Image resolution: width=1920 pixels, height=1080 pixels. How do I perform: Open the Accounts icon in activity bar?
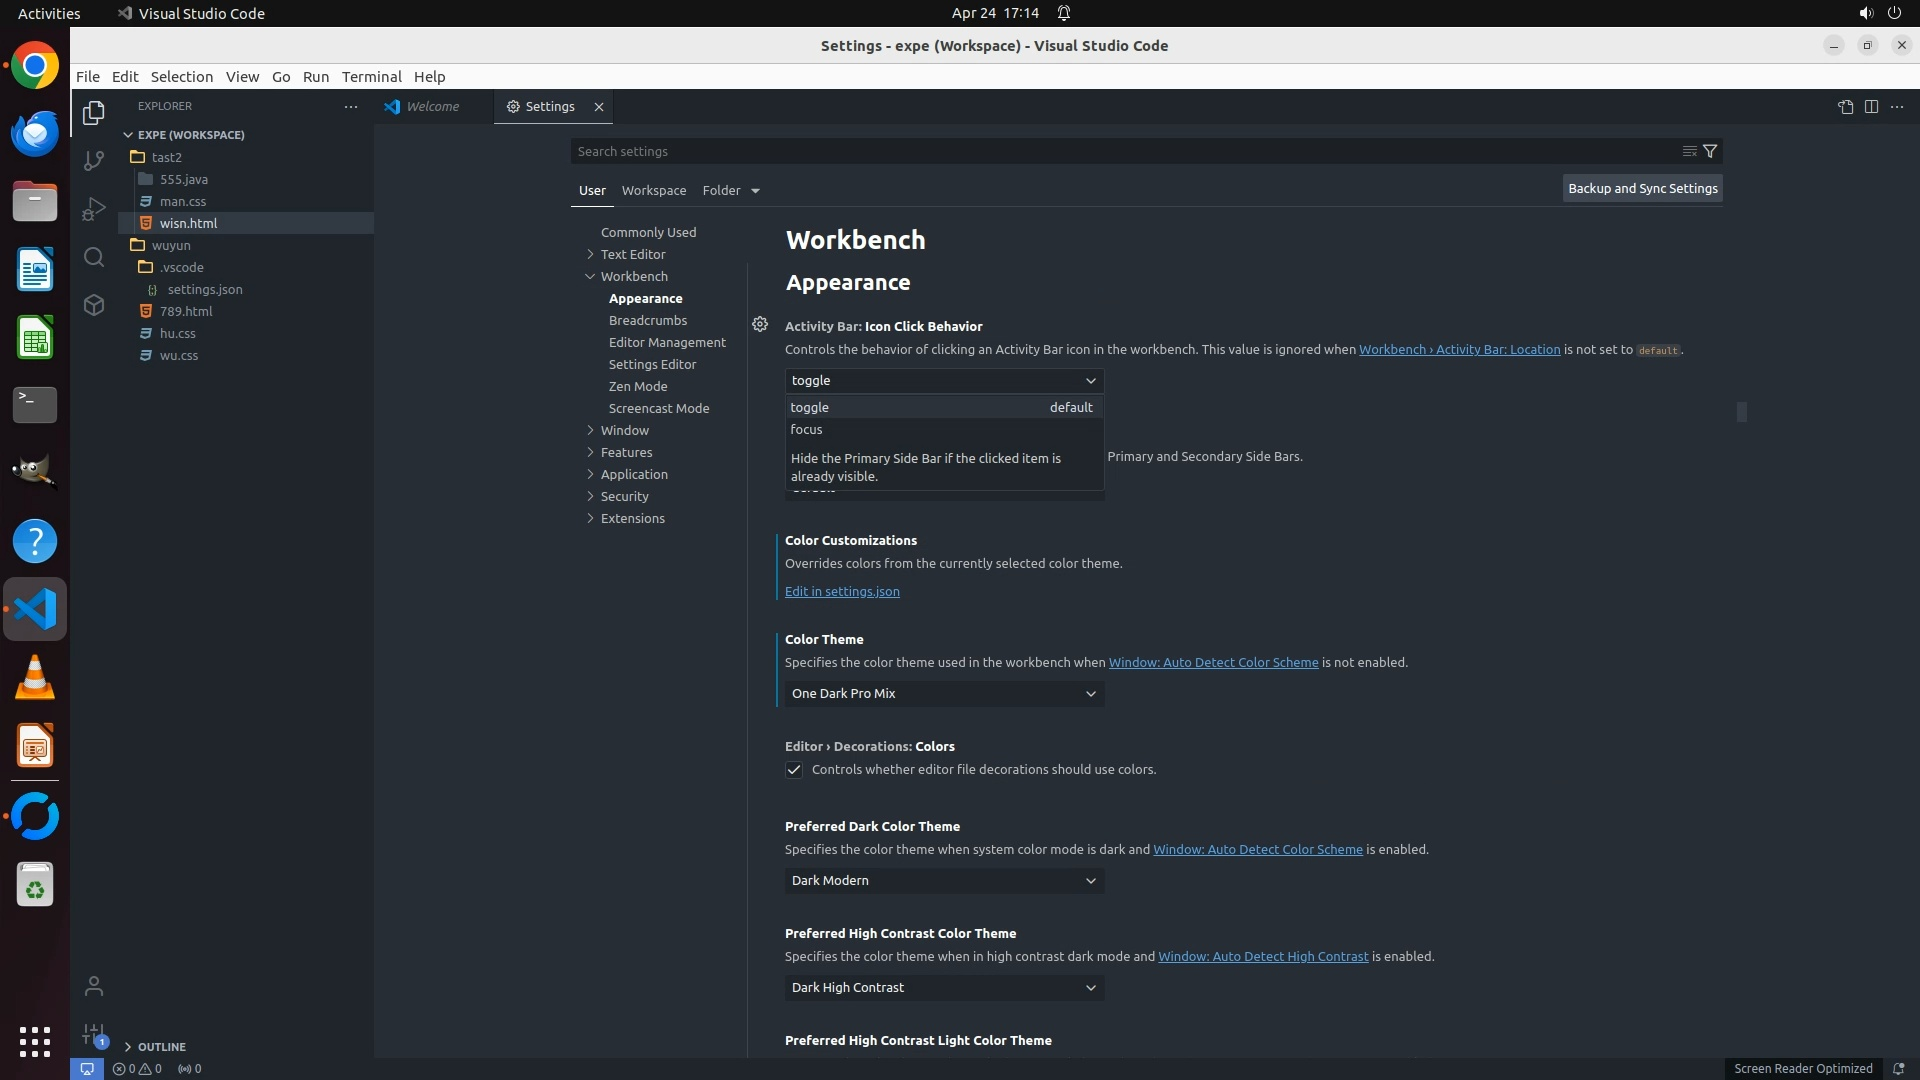[94, 986]
